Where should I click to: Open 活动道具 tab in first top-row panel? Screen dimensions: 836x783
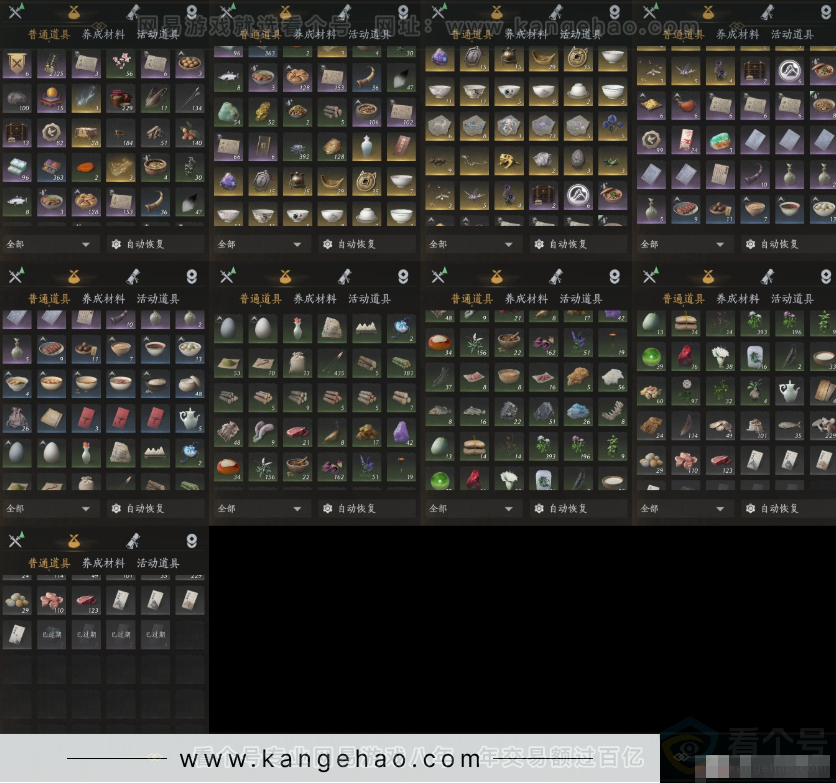point(158,34)
